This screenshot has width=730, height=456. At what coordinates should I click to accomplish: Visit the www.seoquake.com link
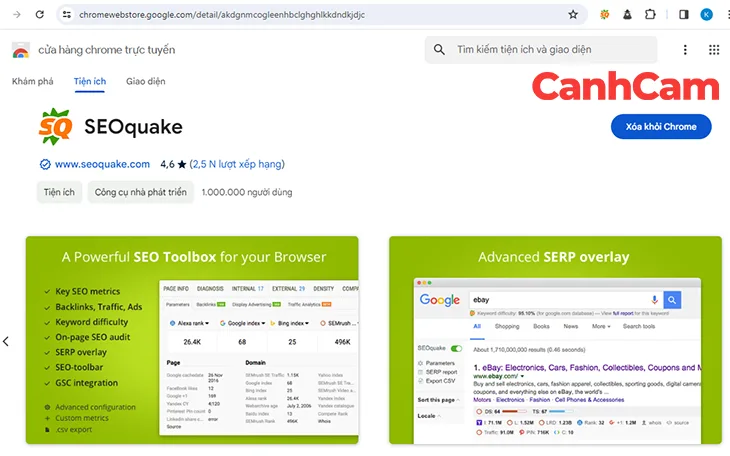click(x=102, y=164)
